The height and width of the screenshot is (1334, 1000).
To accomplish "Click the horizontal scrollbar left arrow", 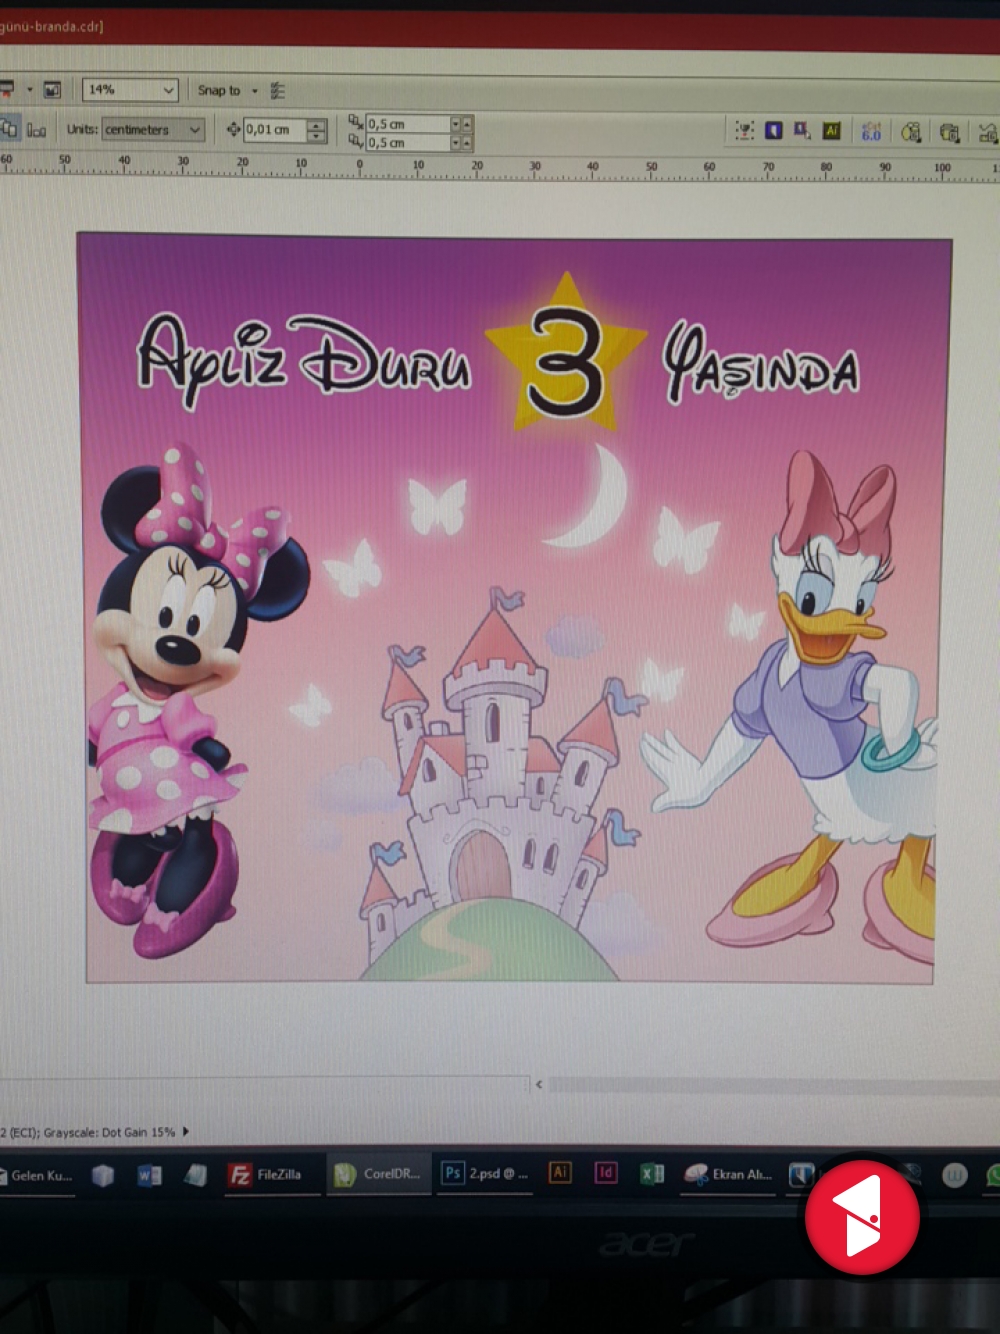I will [539, 1084].
